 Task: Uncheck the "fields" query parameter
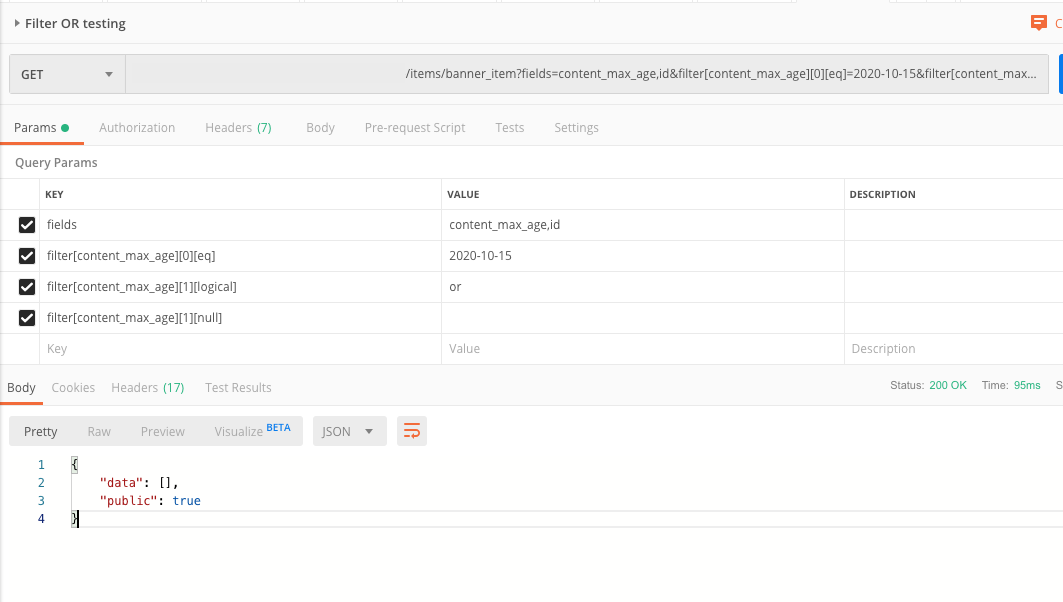[26, 224]
